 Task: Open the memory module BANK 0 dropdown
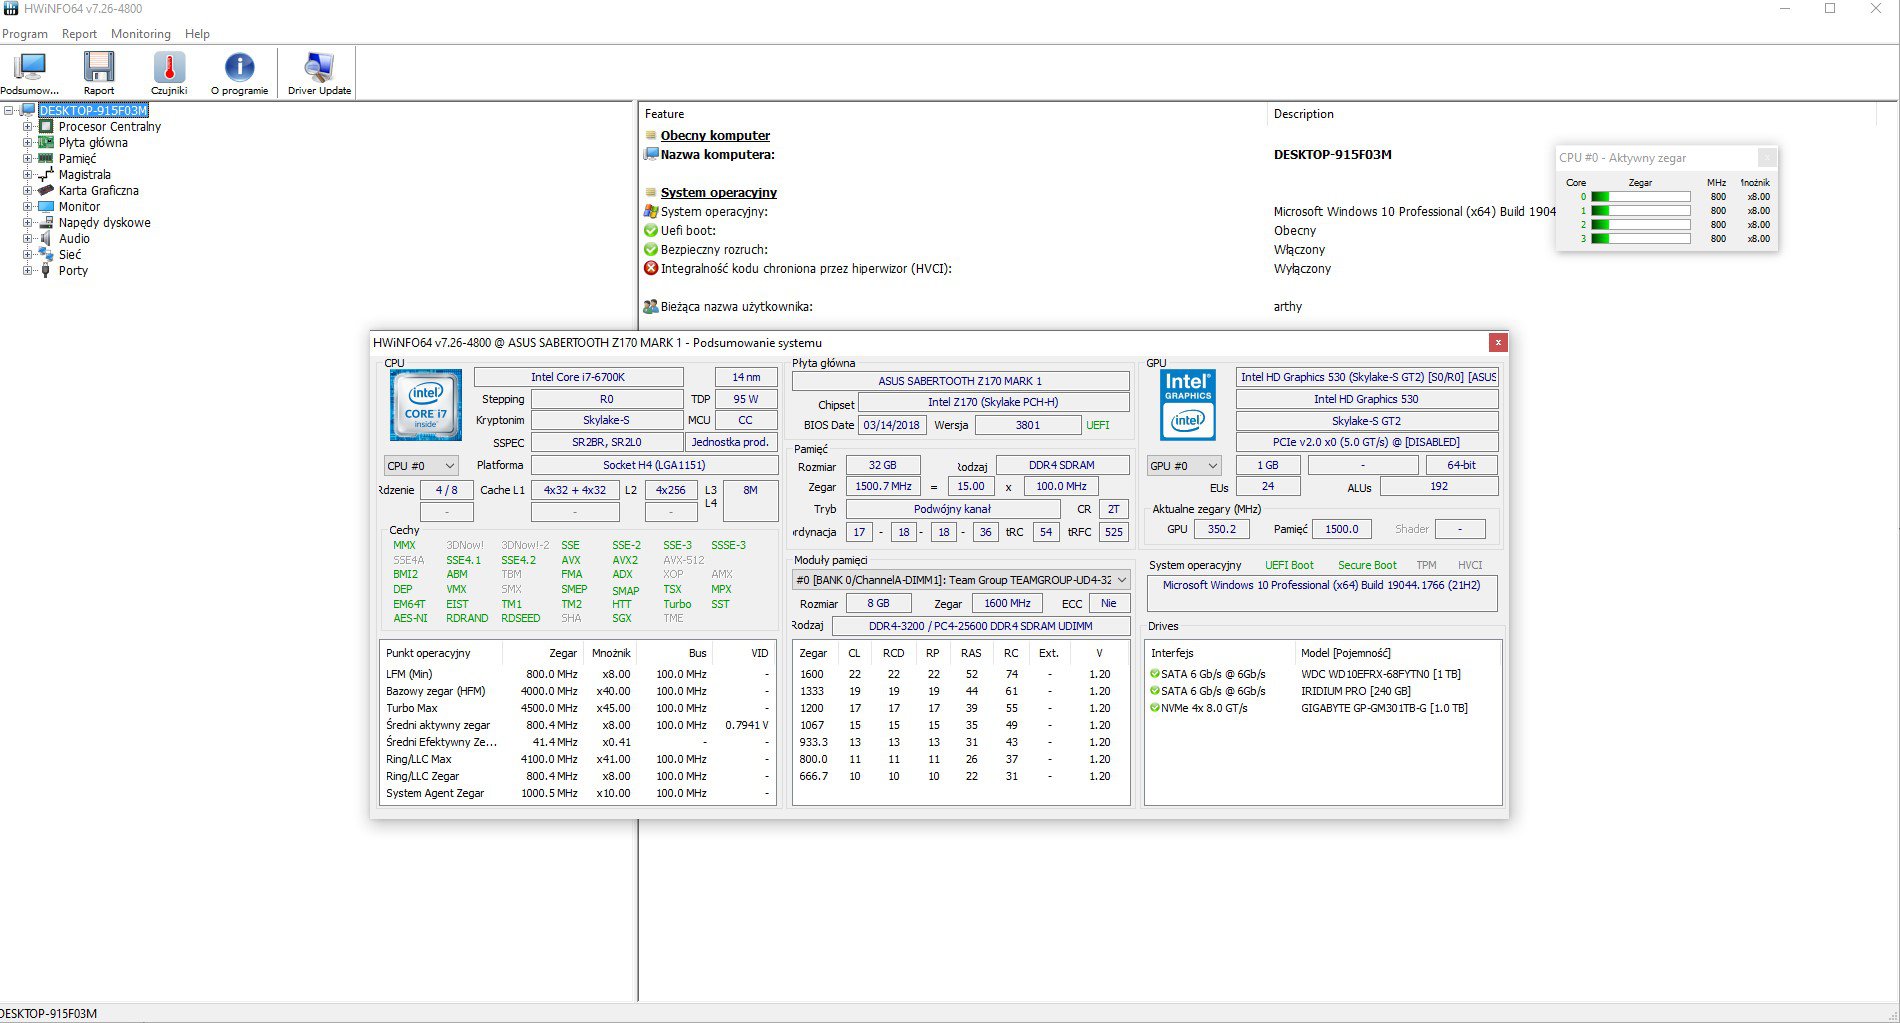961,580
